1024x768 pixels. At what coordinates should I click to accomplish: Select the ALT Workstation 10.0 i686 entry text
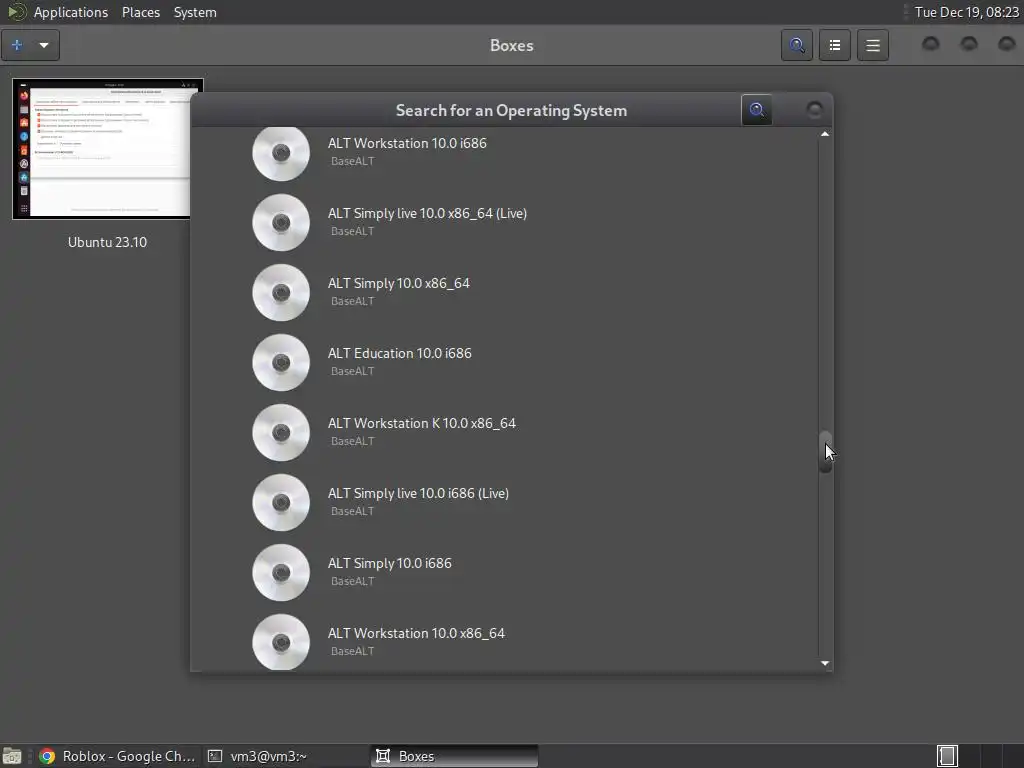pos(407,143)
